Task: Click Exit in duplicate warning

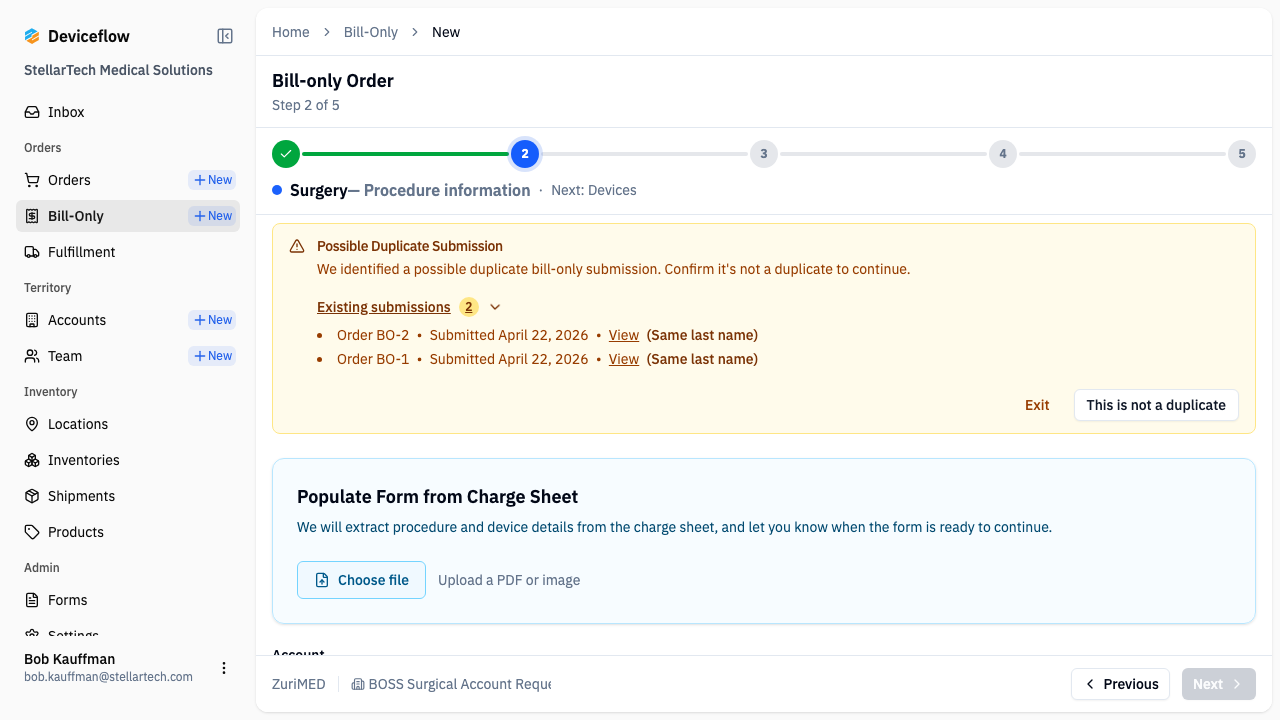Action: tap(1037, 405)
